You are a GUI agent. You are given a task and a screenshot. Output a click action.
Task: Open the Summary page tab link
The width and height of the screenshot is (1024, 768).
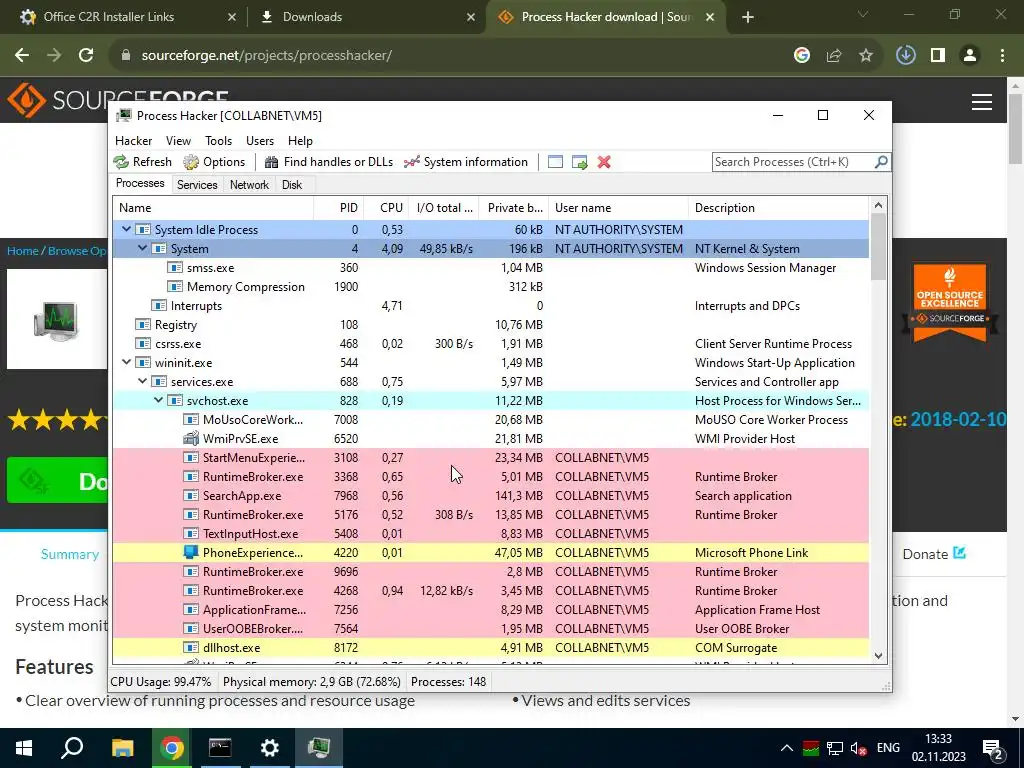(x=70, y=554)
